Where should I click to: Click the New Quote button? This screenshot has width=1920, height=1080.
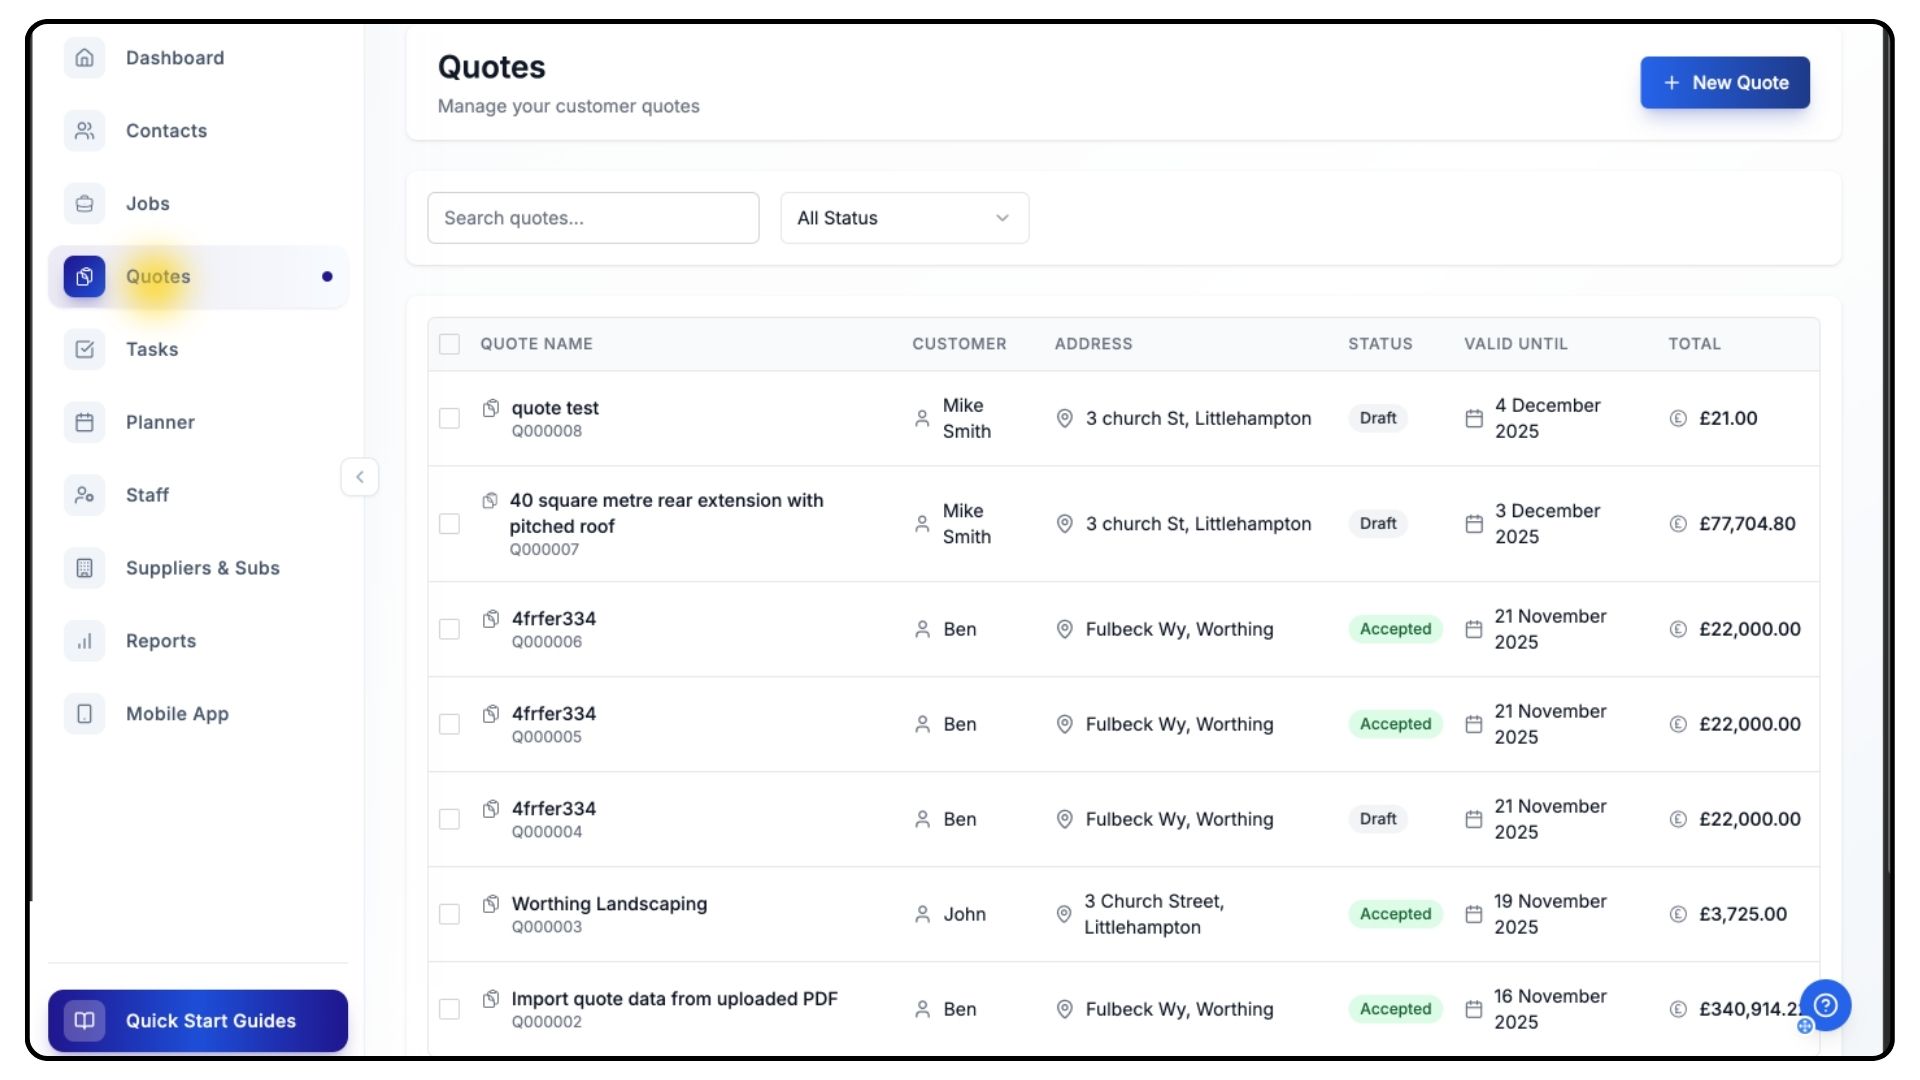point(1724,83)
